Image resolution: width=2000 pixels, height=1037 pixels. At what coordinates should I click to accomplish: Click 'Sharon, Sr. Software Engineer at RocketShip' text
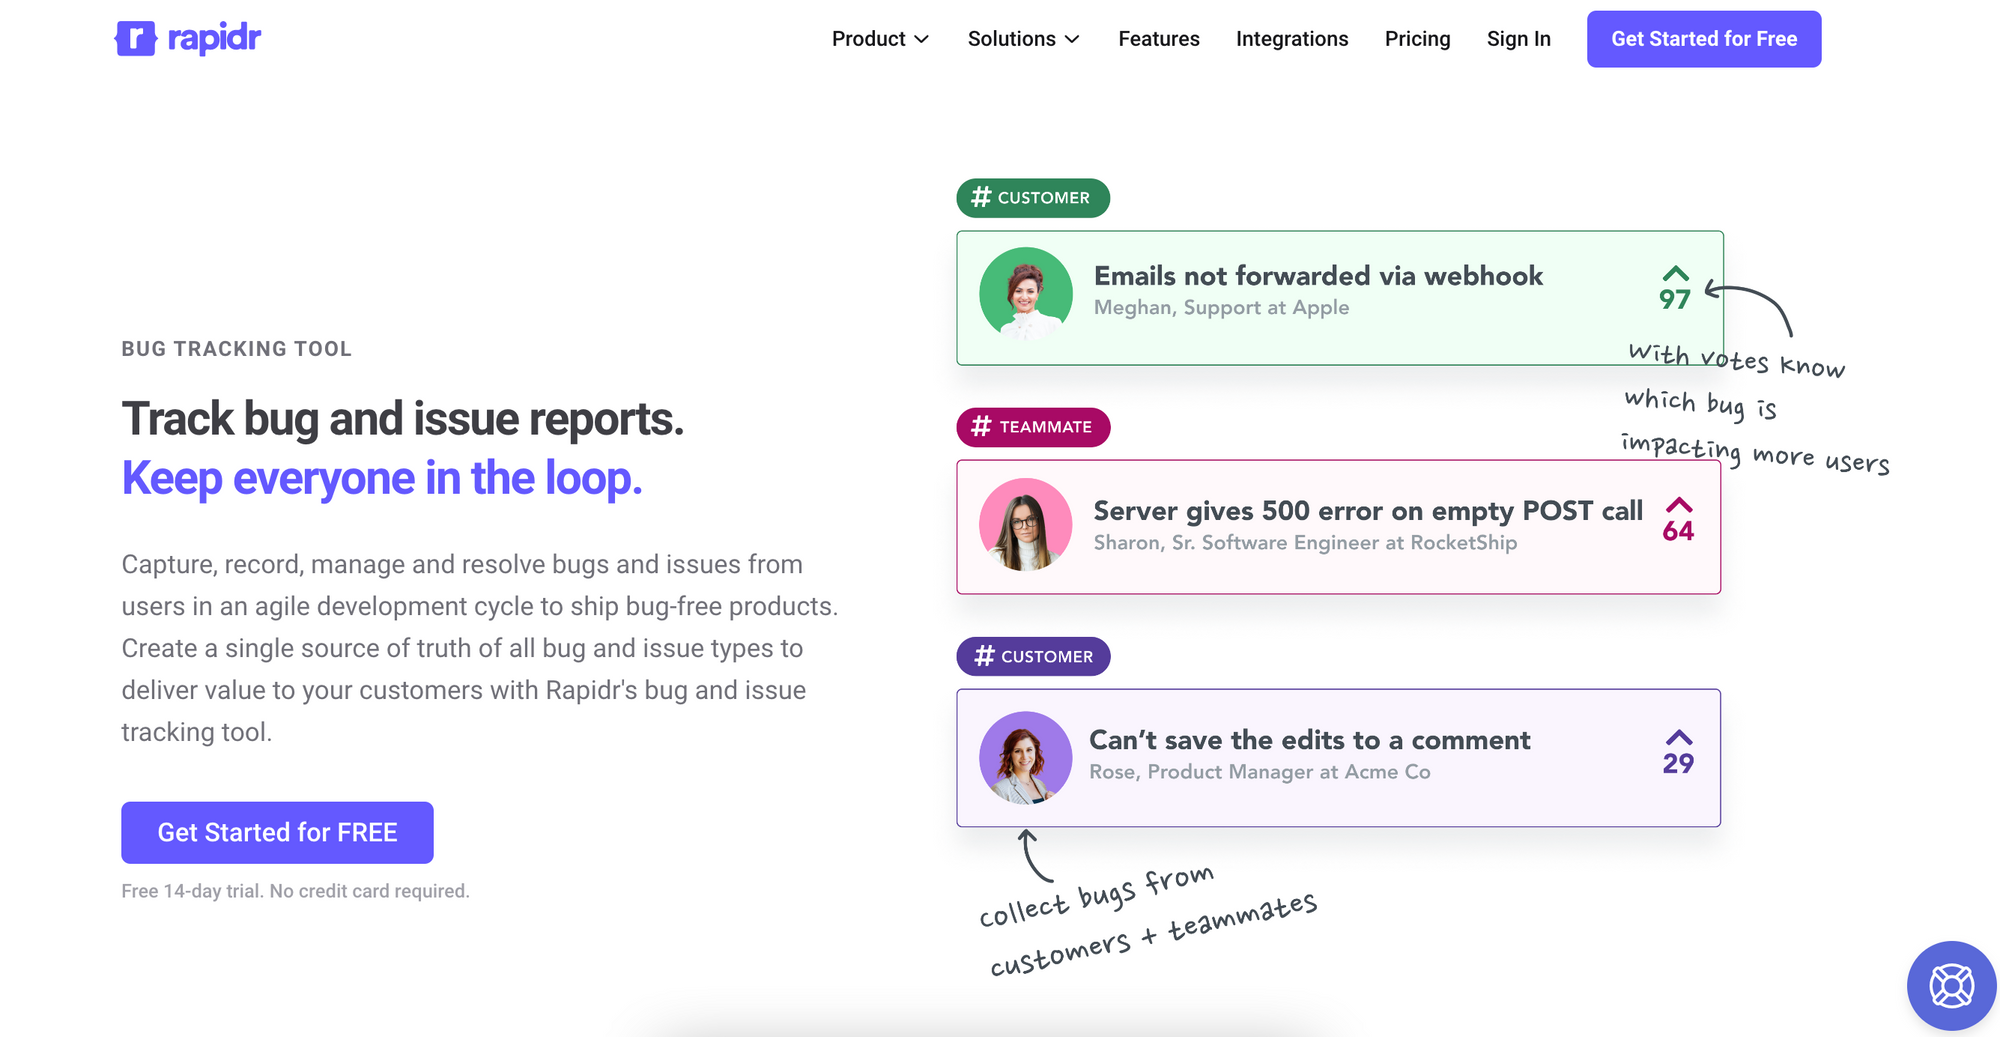[x=1305, y=543]
